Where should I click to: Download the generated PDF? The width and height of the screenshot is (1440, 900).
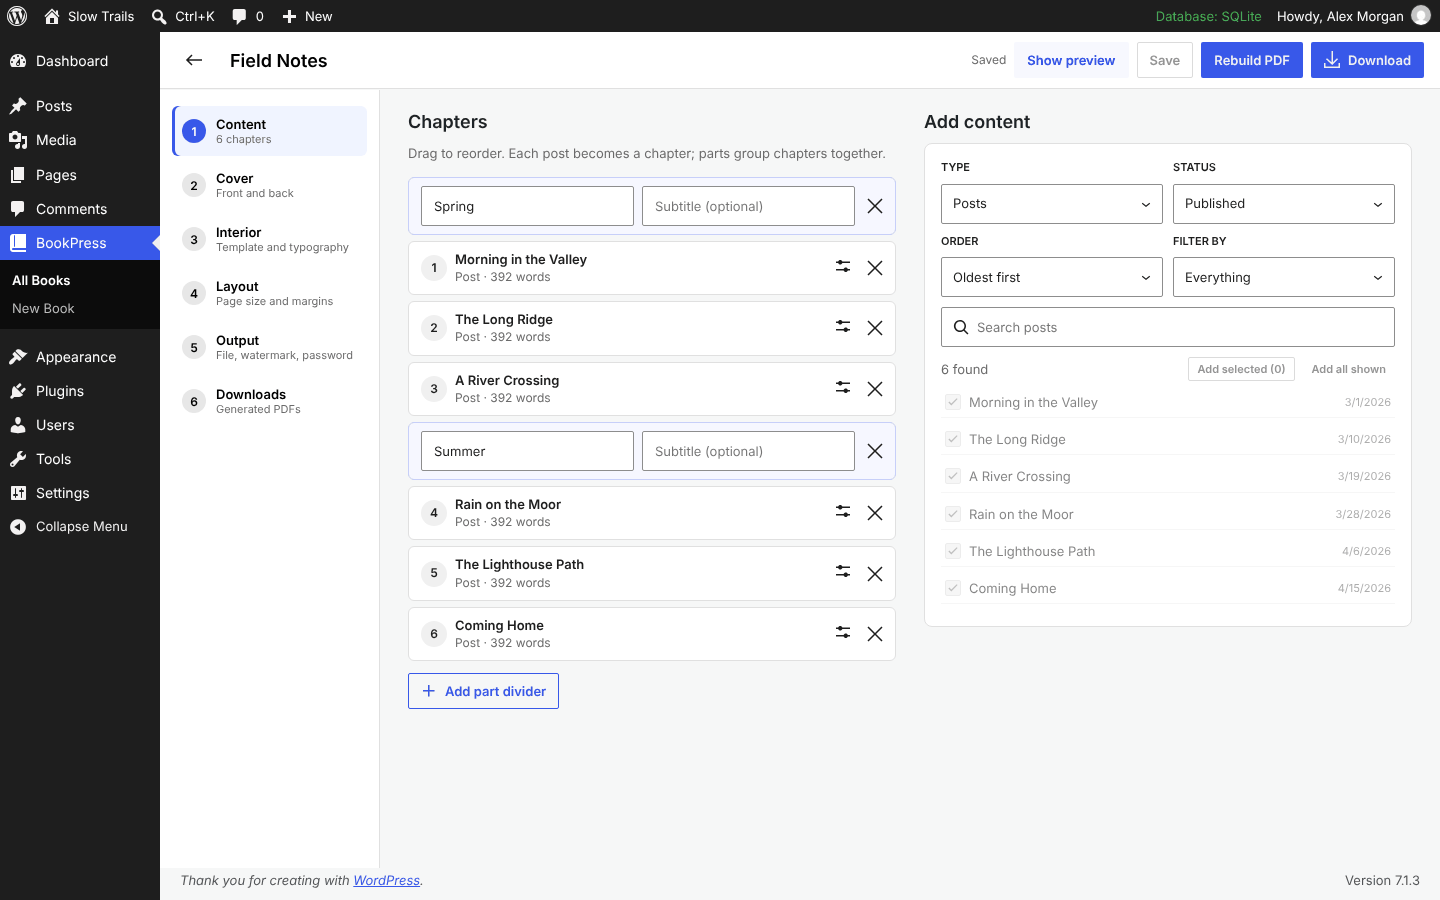pos(1367,60)
